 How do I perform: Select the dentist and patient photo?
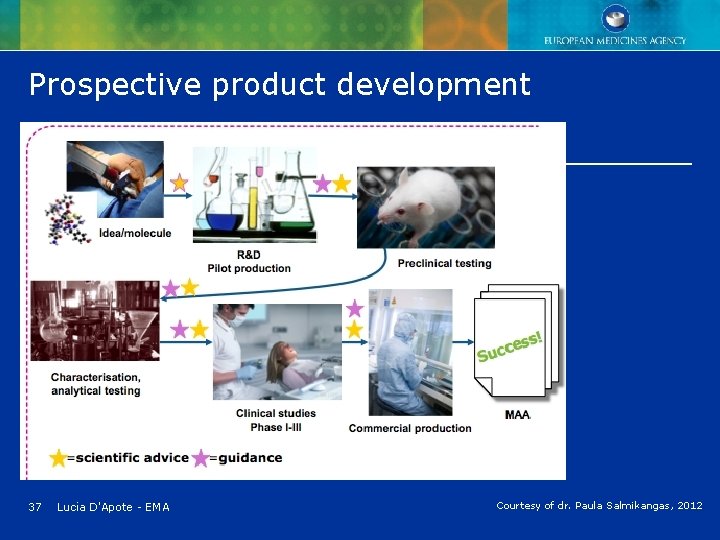pyautogui.click(x=277, y=352)
